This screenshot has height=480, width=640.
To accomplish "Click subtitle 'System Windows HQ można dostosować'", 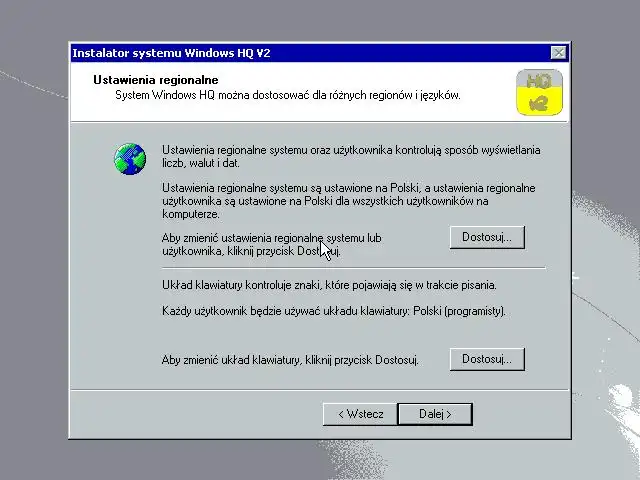I will coord(213,95).
